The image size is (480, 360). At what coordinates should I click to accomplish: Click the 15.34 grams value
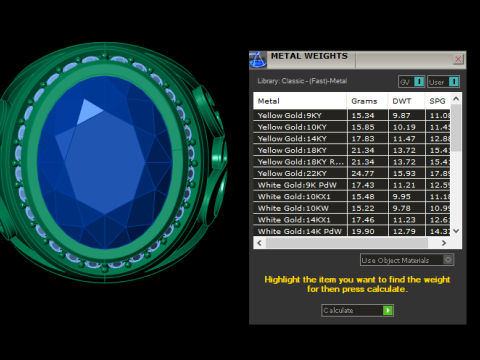click(363, 116)
